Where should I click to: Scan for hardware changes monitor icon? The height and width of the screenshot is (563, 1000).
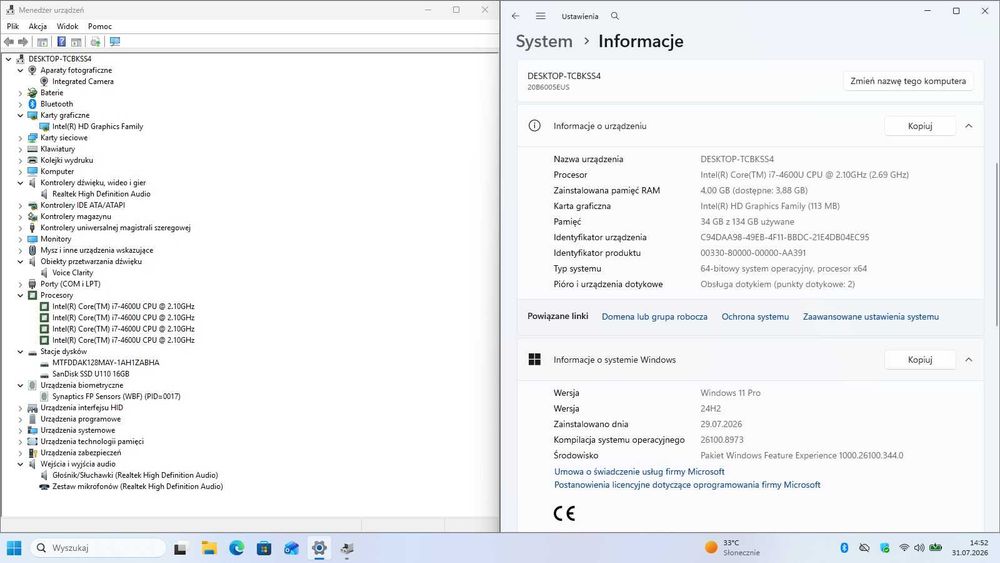115,42
